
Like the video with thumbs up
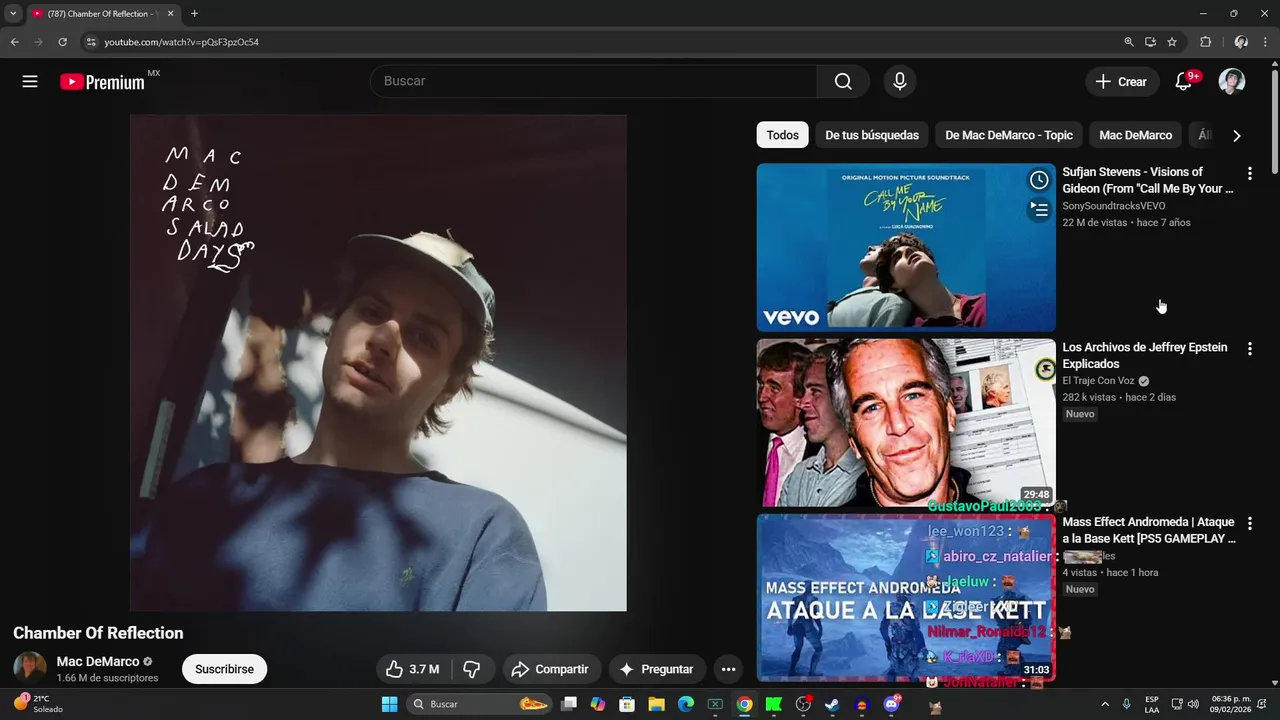pos(412,669)
